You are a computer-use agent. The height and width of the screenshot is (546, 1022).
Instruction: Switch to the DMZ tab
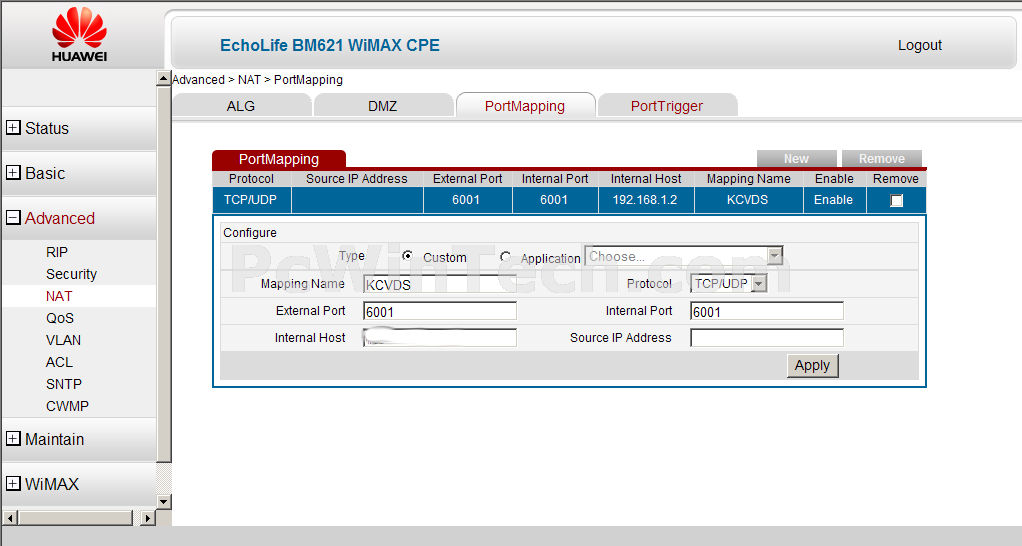[x=383, y=106]
